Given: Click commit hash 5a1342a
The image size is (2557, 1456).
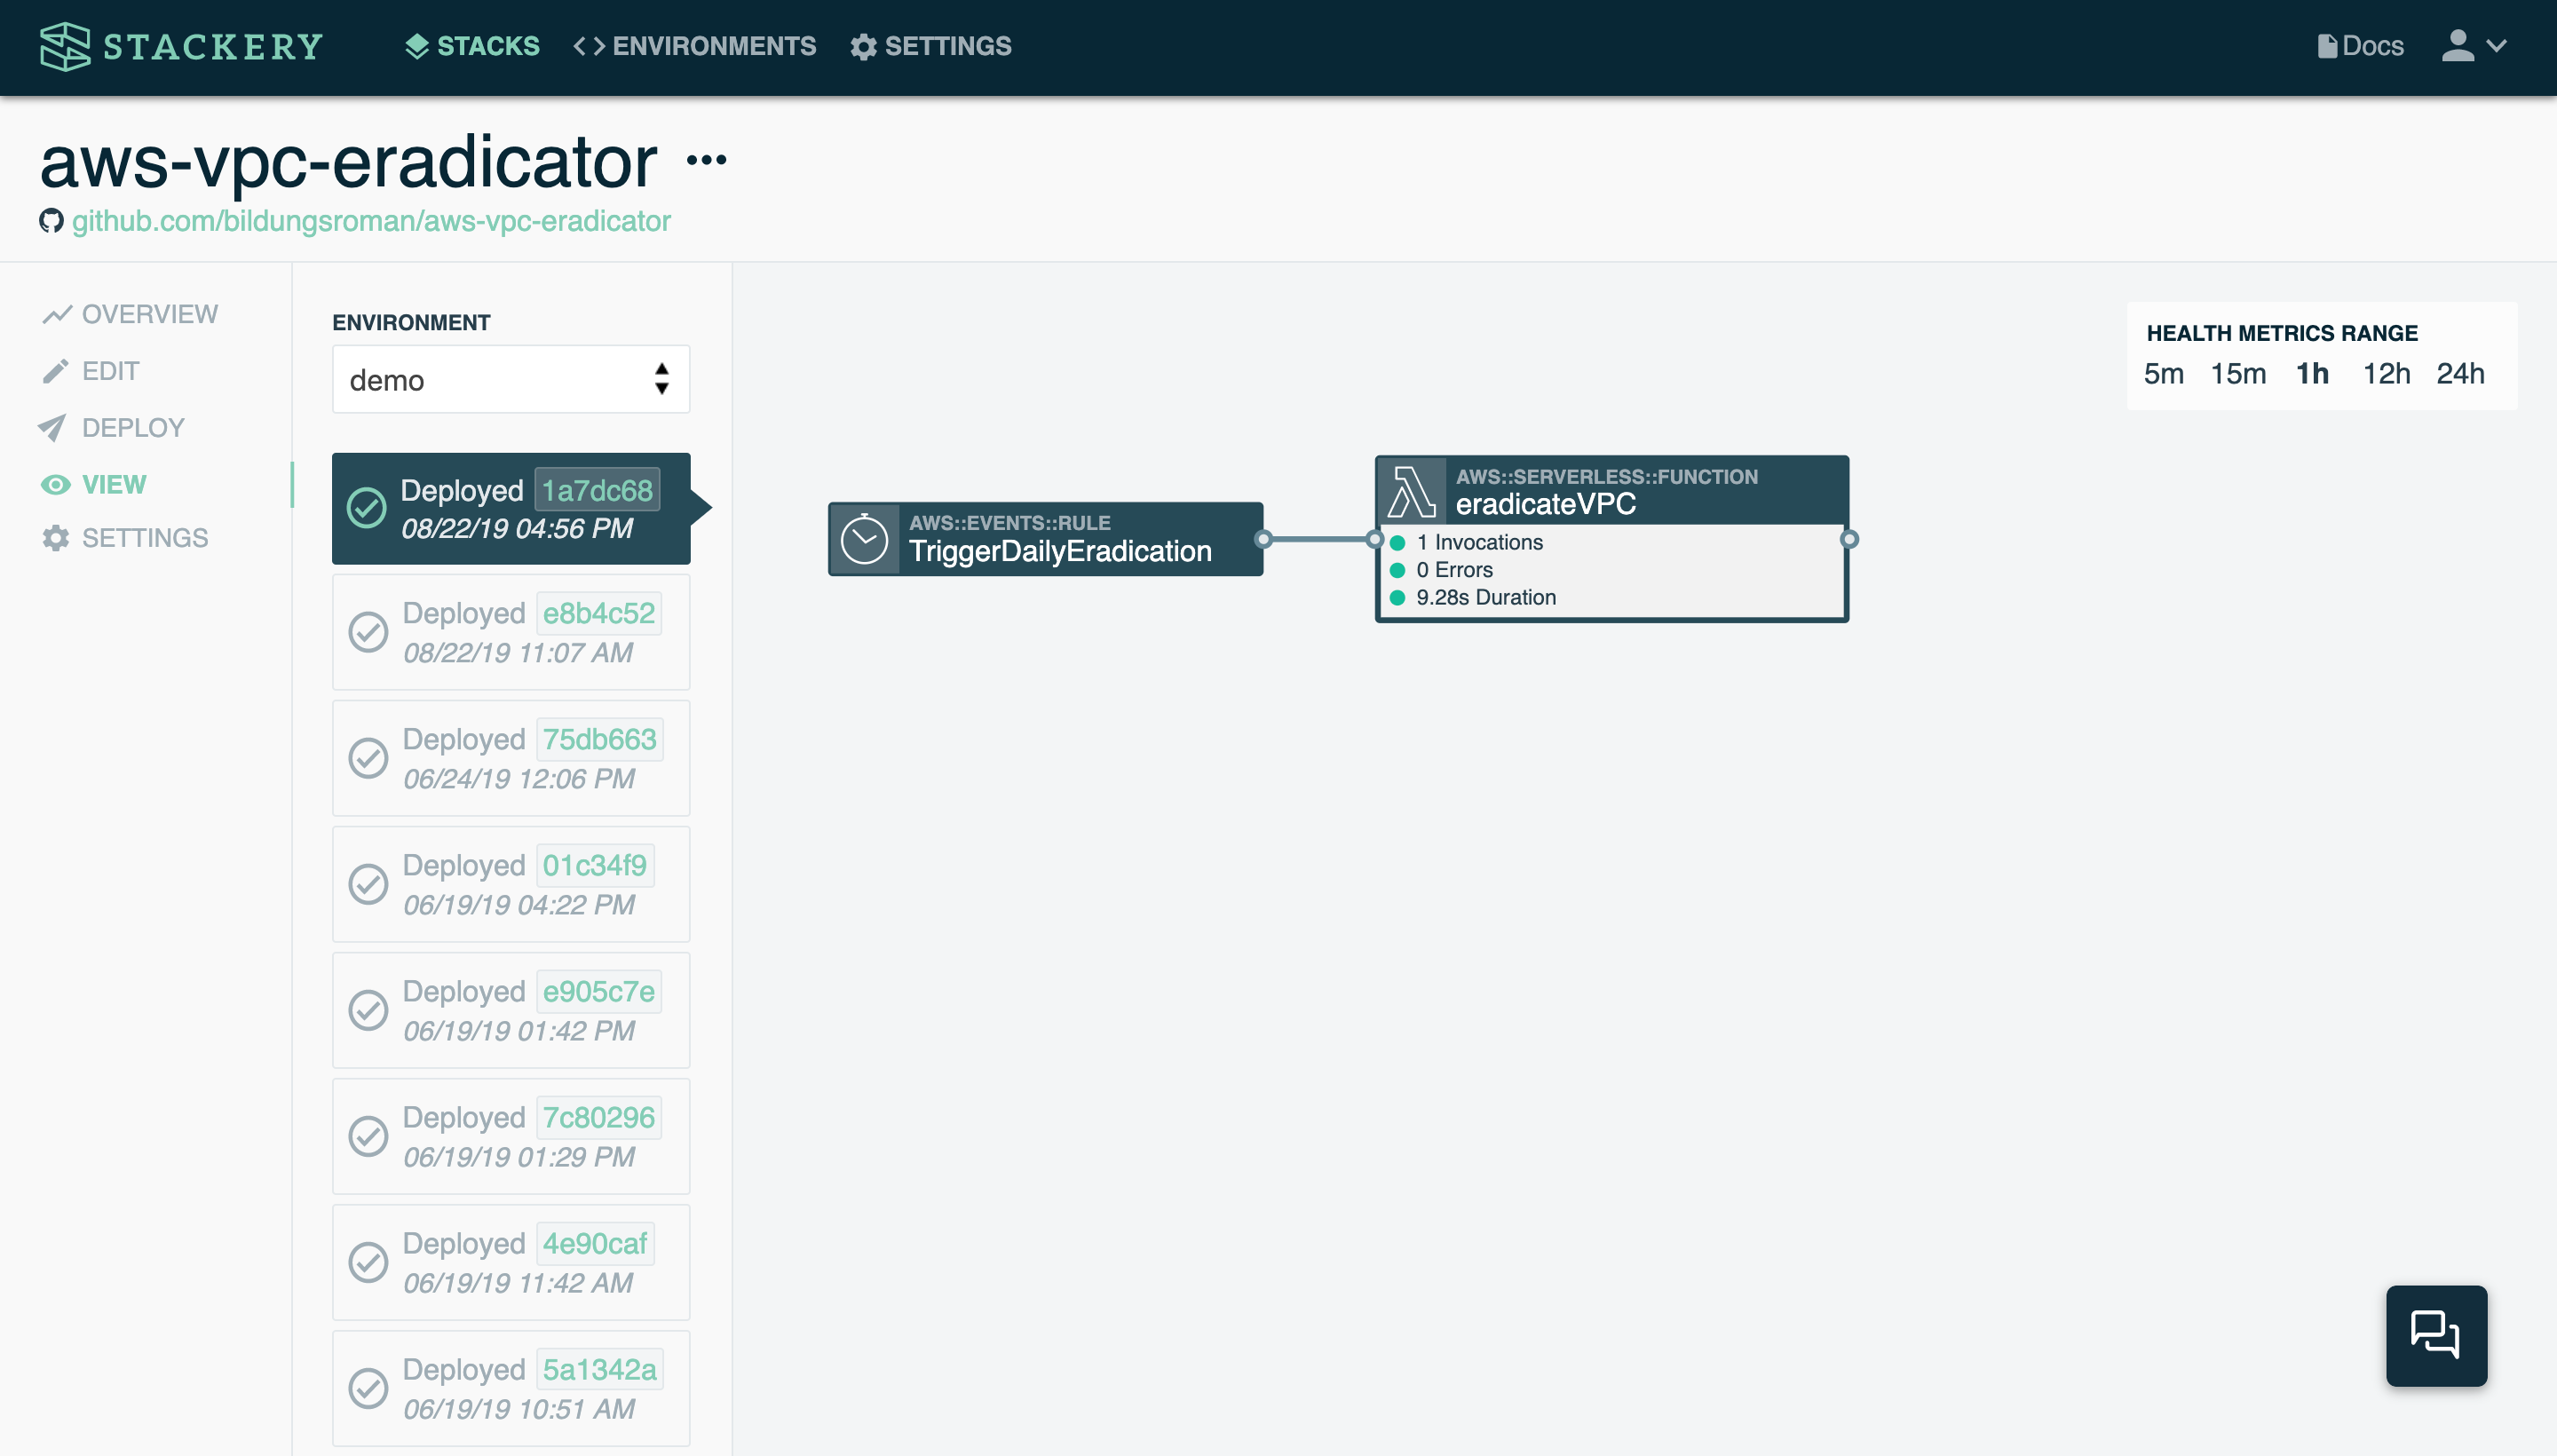Looking at the screenshot, I should click(x=599, y=1369).
